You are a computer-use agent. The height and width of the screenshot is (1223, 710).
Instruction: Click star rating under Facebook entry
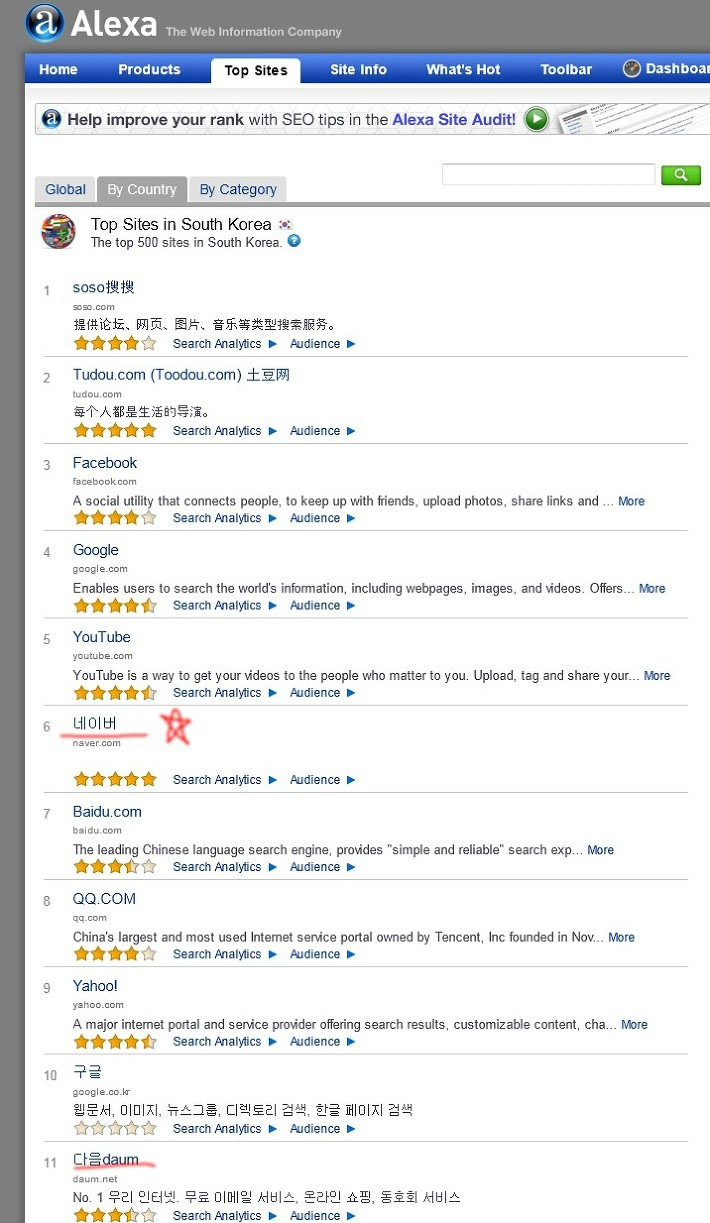pos(115,518)
